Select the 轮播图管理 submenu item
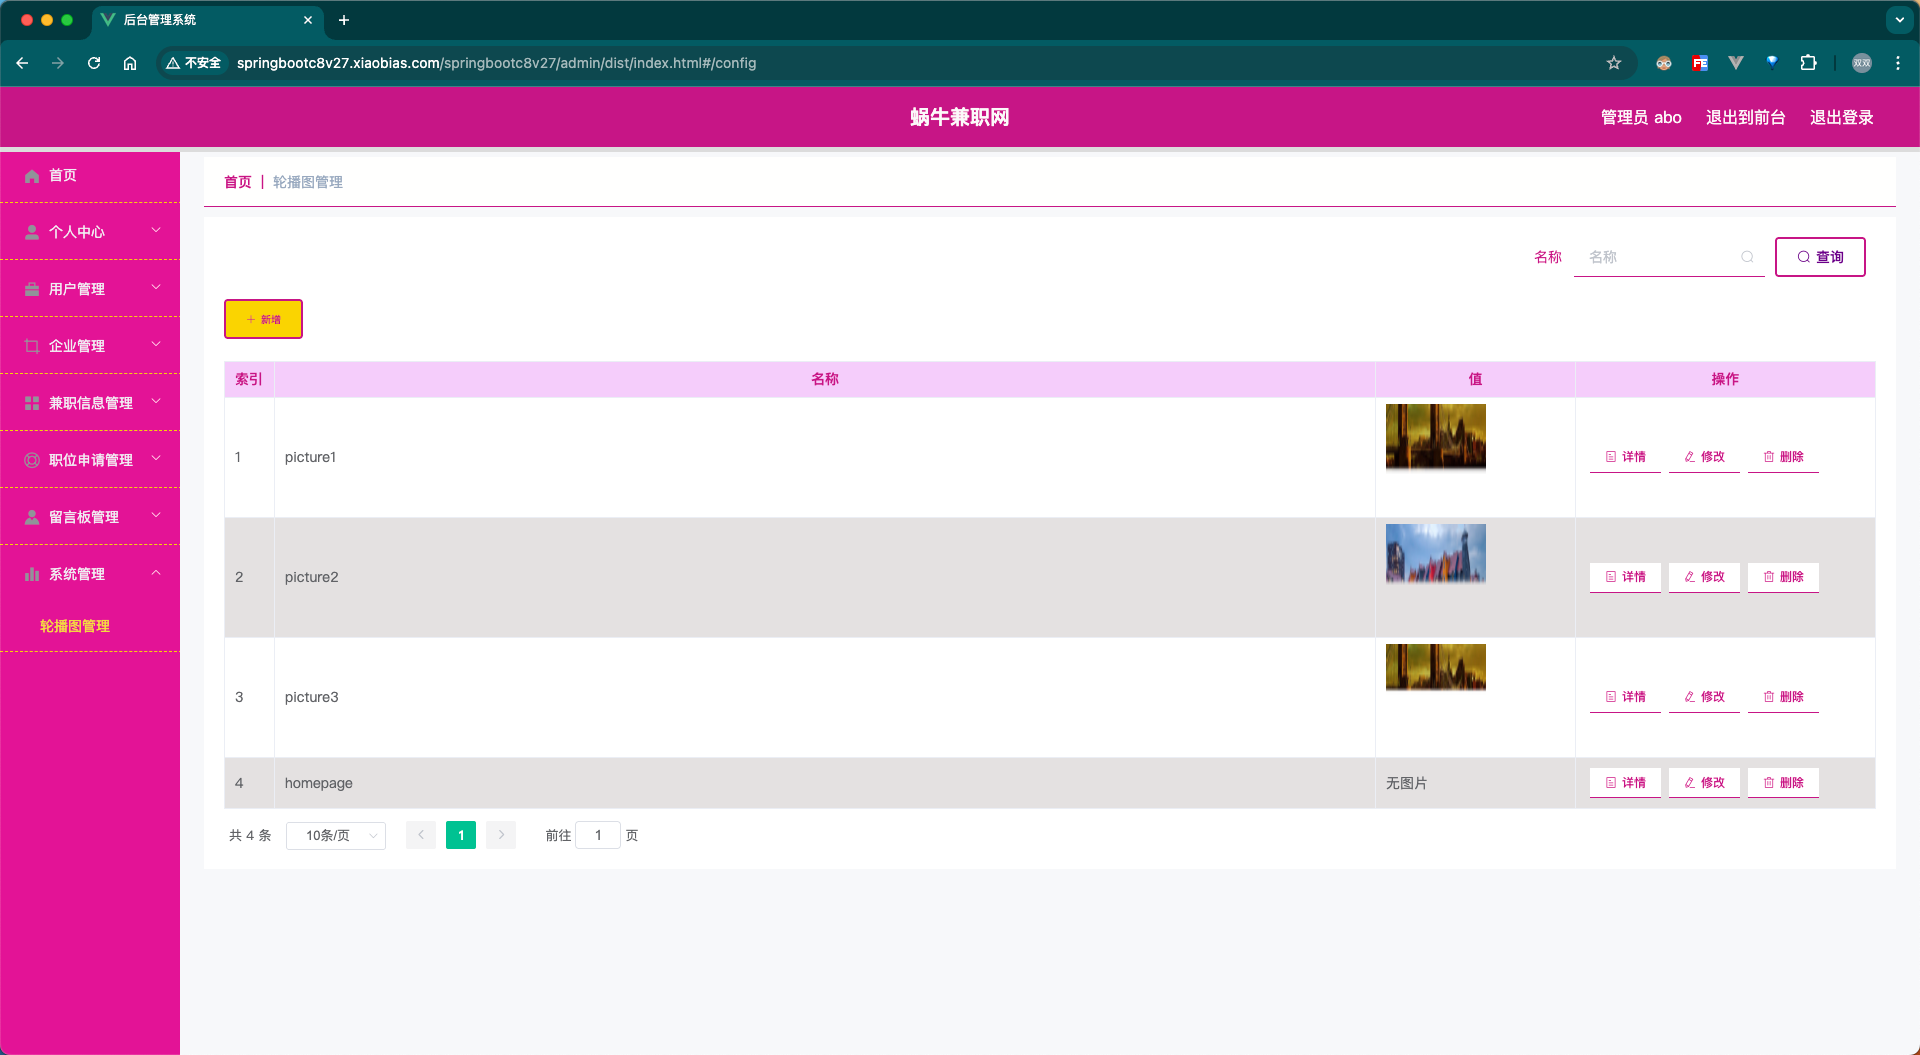Screen dimensions: 1920x1055 click(75, 626)
